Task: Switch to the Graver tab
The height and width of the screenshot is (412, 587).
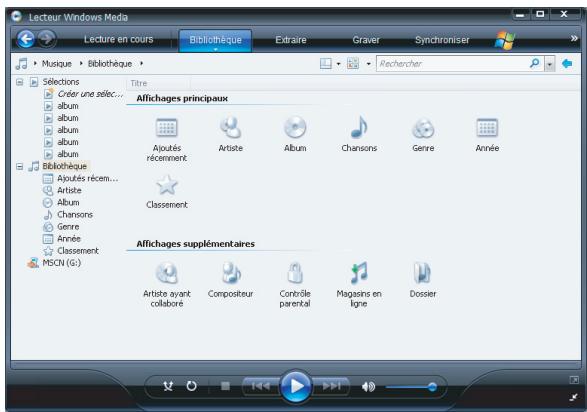Action: (x=366, y=40)
